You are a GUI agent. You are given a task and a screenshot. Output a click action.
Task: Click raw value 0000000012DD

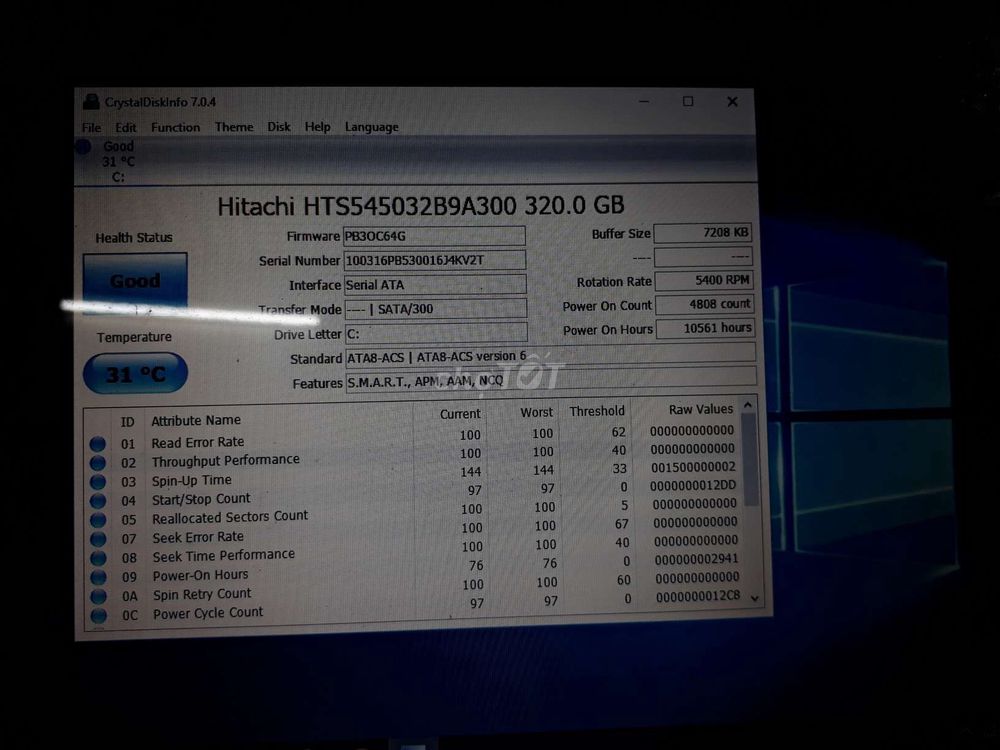(x=693, y=486)
